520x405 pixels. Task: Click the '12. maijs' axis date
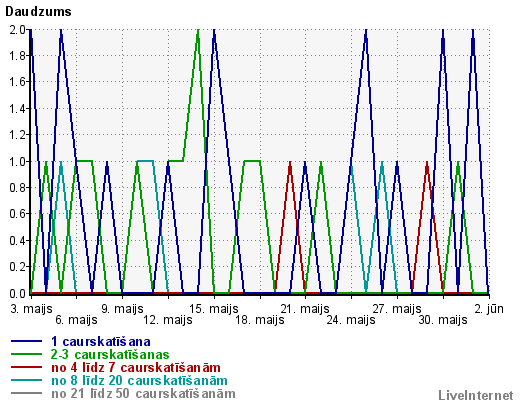(x=168, y=320)
